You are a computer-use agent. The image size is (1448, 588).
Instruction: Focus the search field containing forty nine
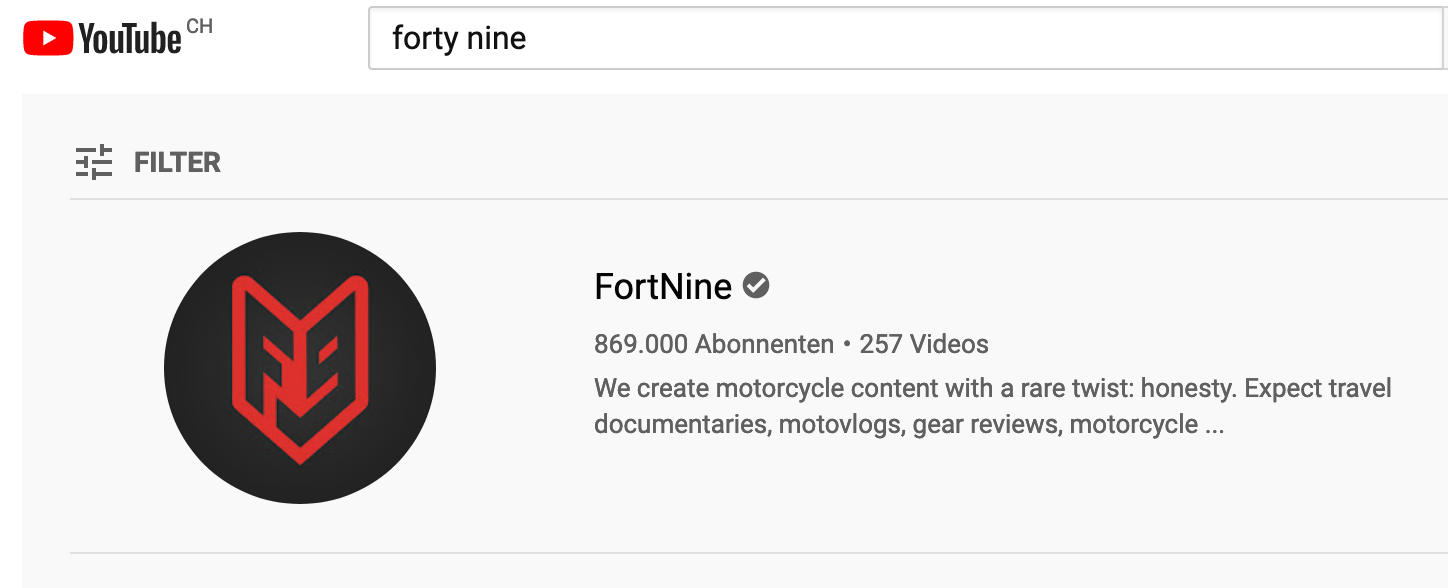click(x=900, y=39)
